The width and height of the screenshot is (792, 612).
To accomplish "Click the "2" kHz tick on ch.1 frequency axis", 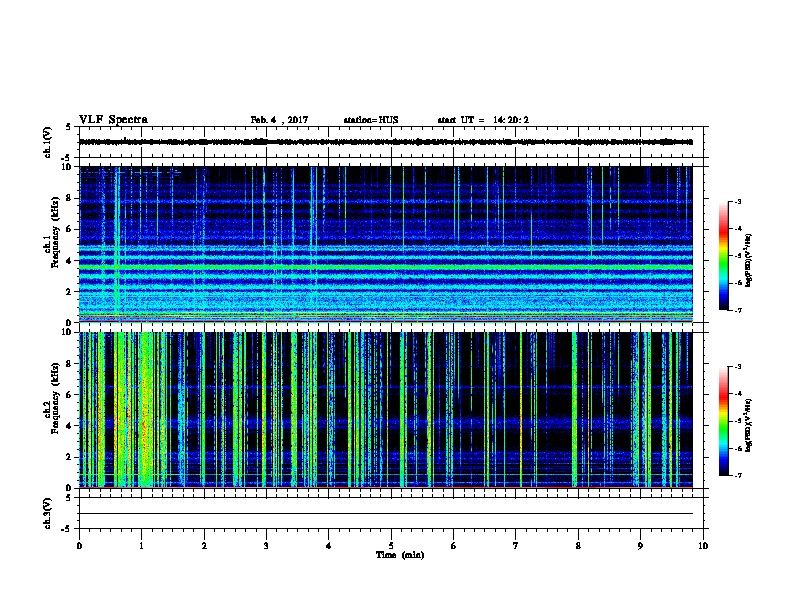I will click(69, 292).
